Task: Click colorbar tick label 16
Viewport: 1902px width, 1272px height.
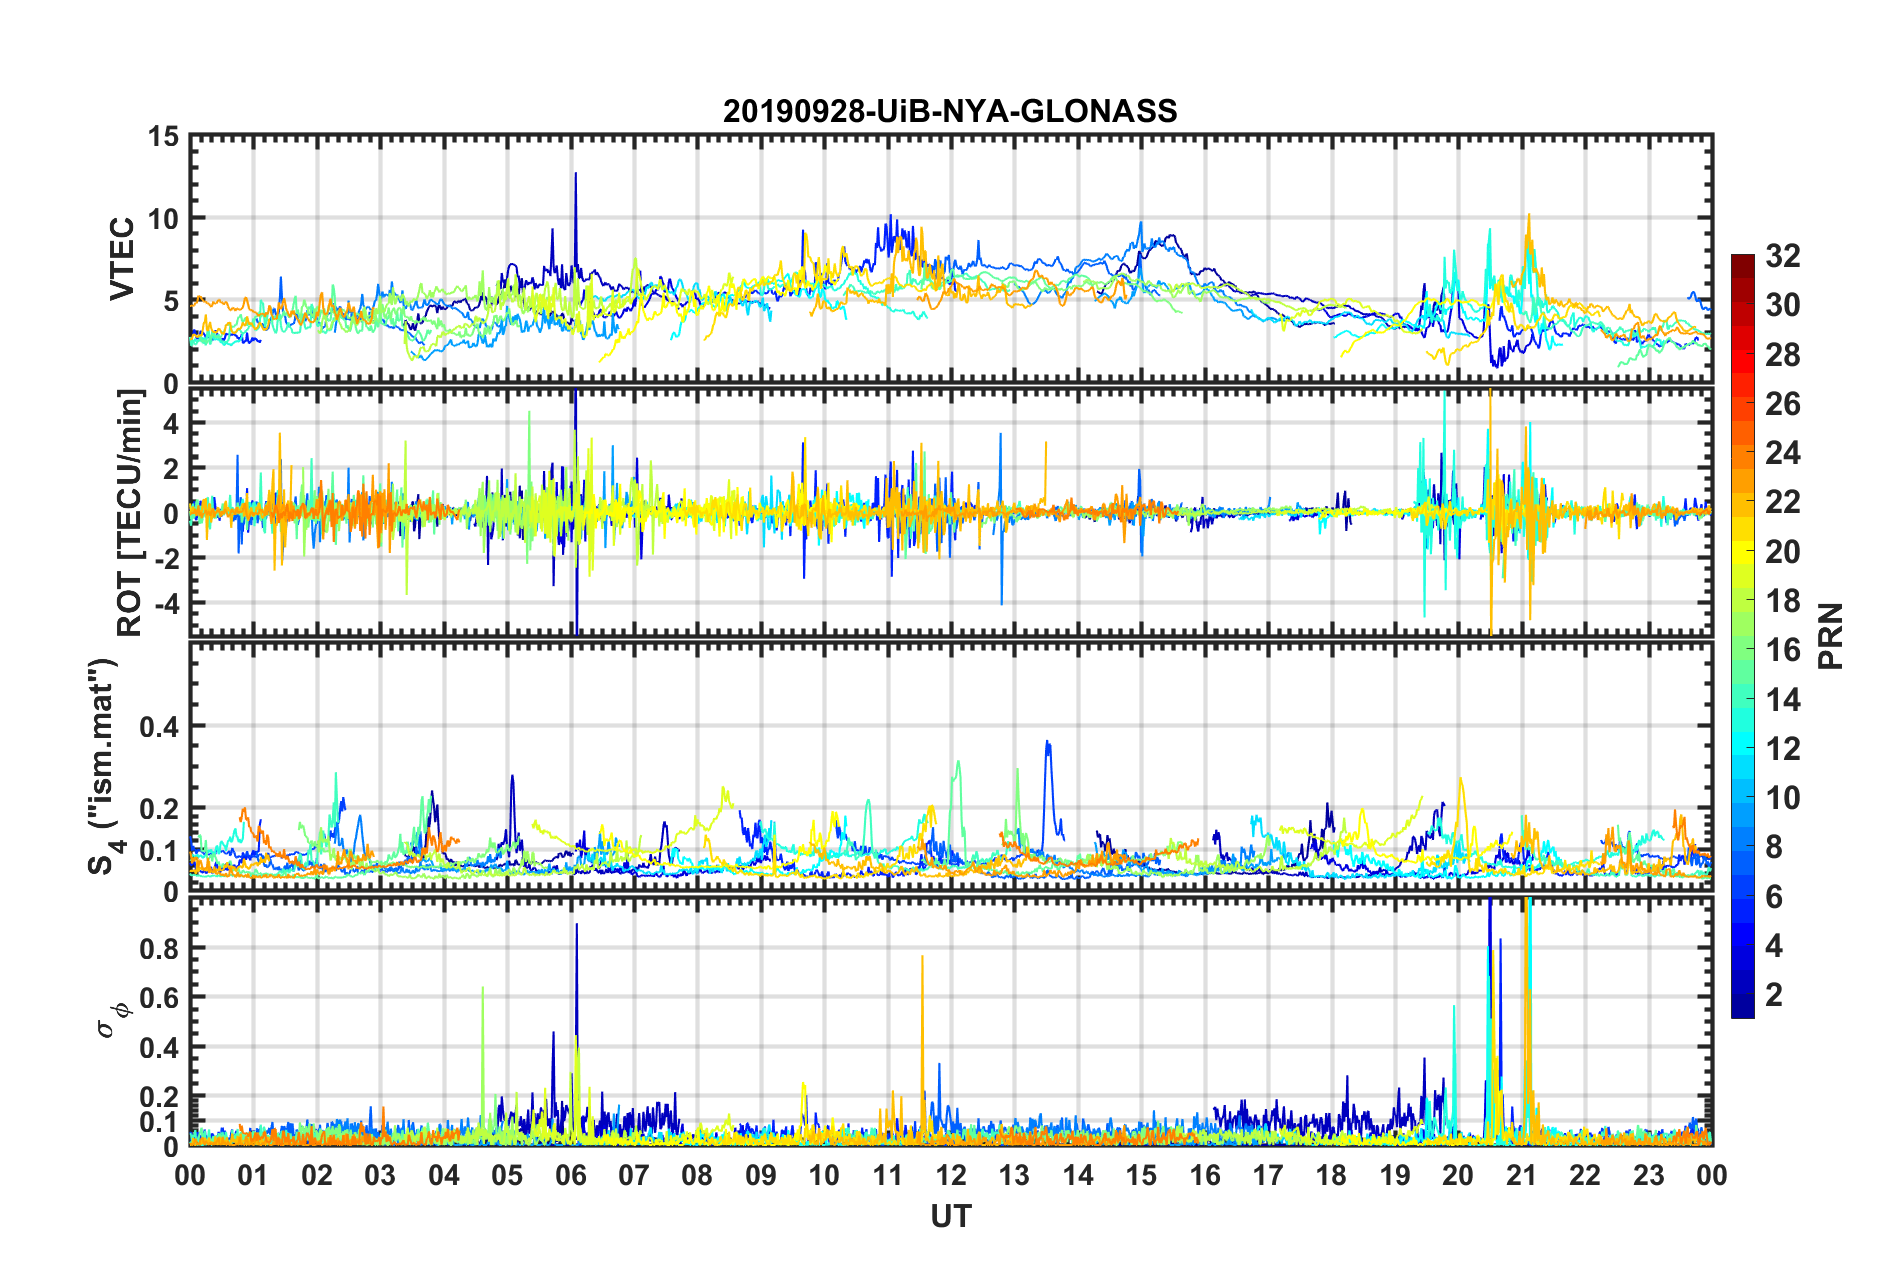Action: point(1782,650)
